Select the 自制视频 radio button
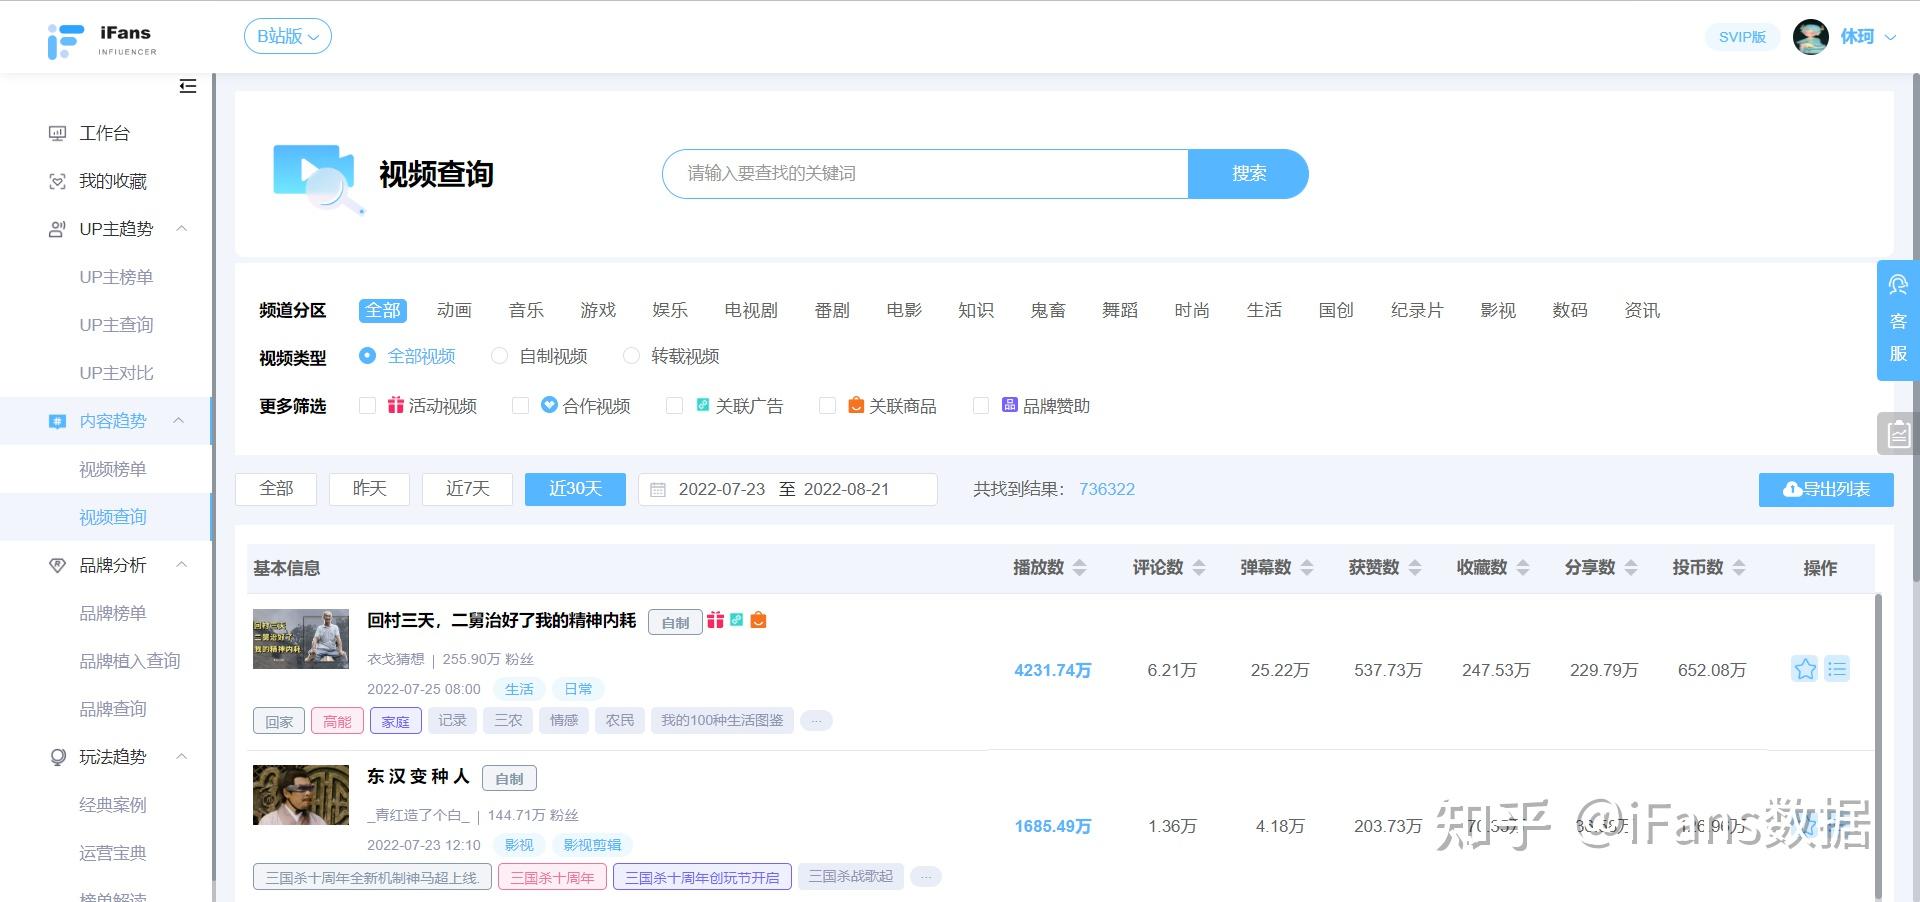This screenshot has height=902, width=1920. [499, 356]
